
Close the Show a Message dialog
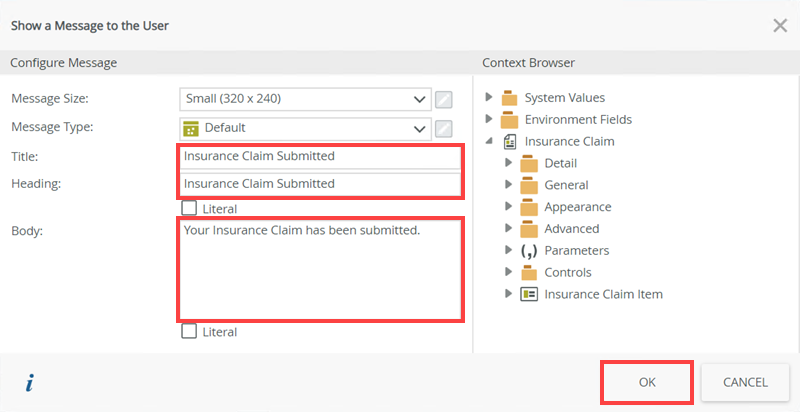[x=780, y=25]
